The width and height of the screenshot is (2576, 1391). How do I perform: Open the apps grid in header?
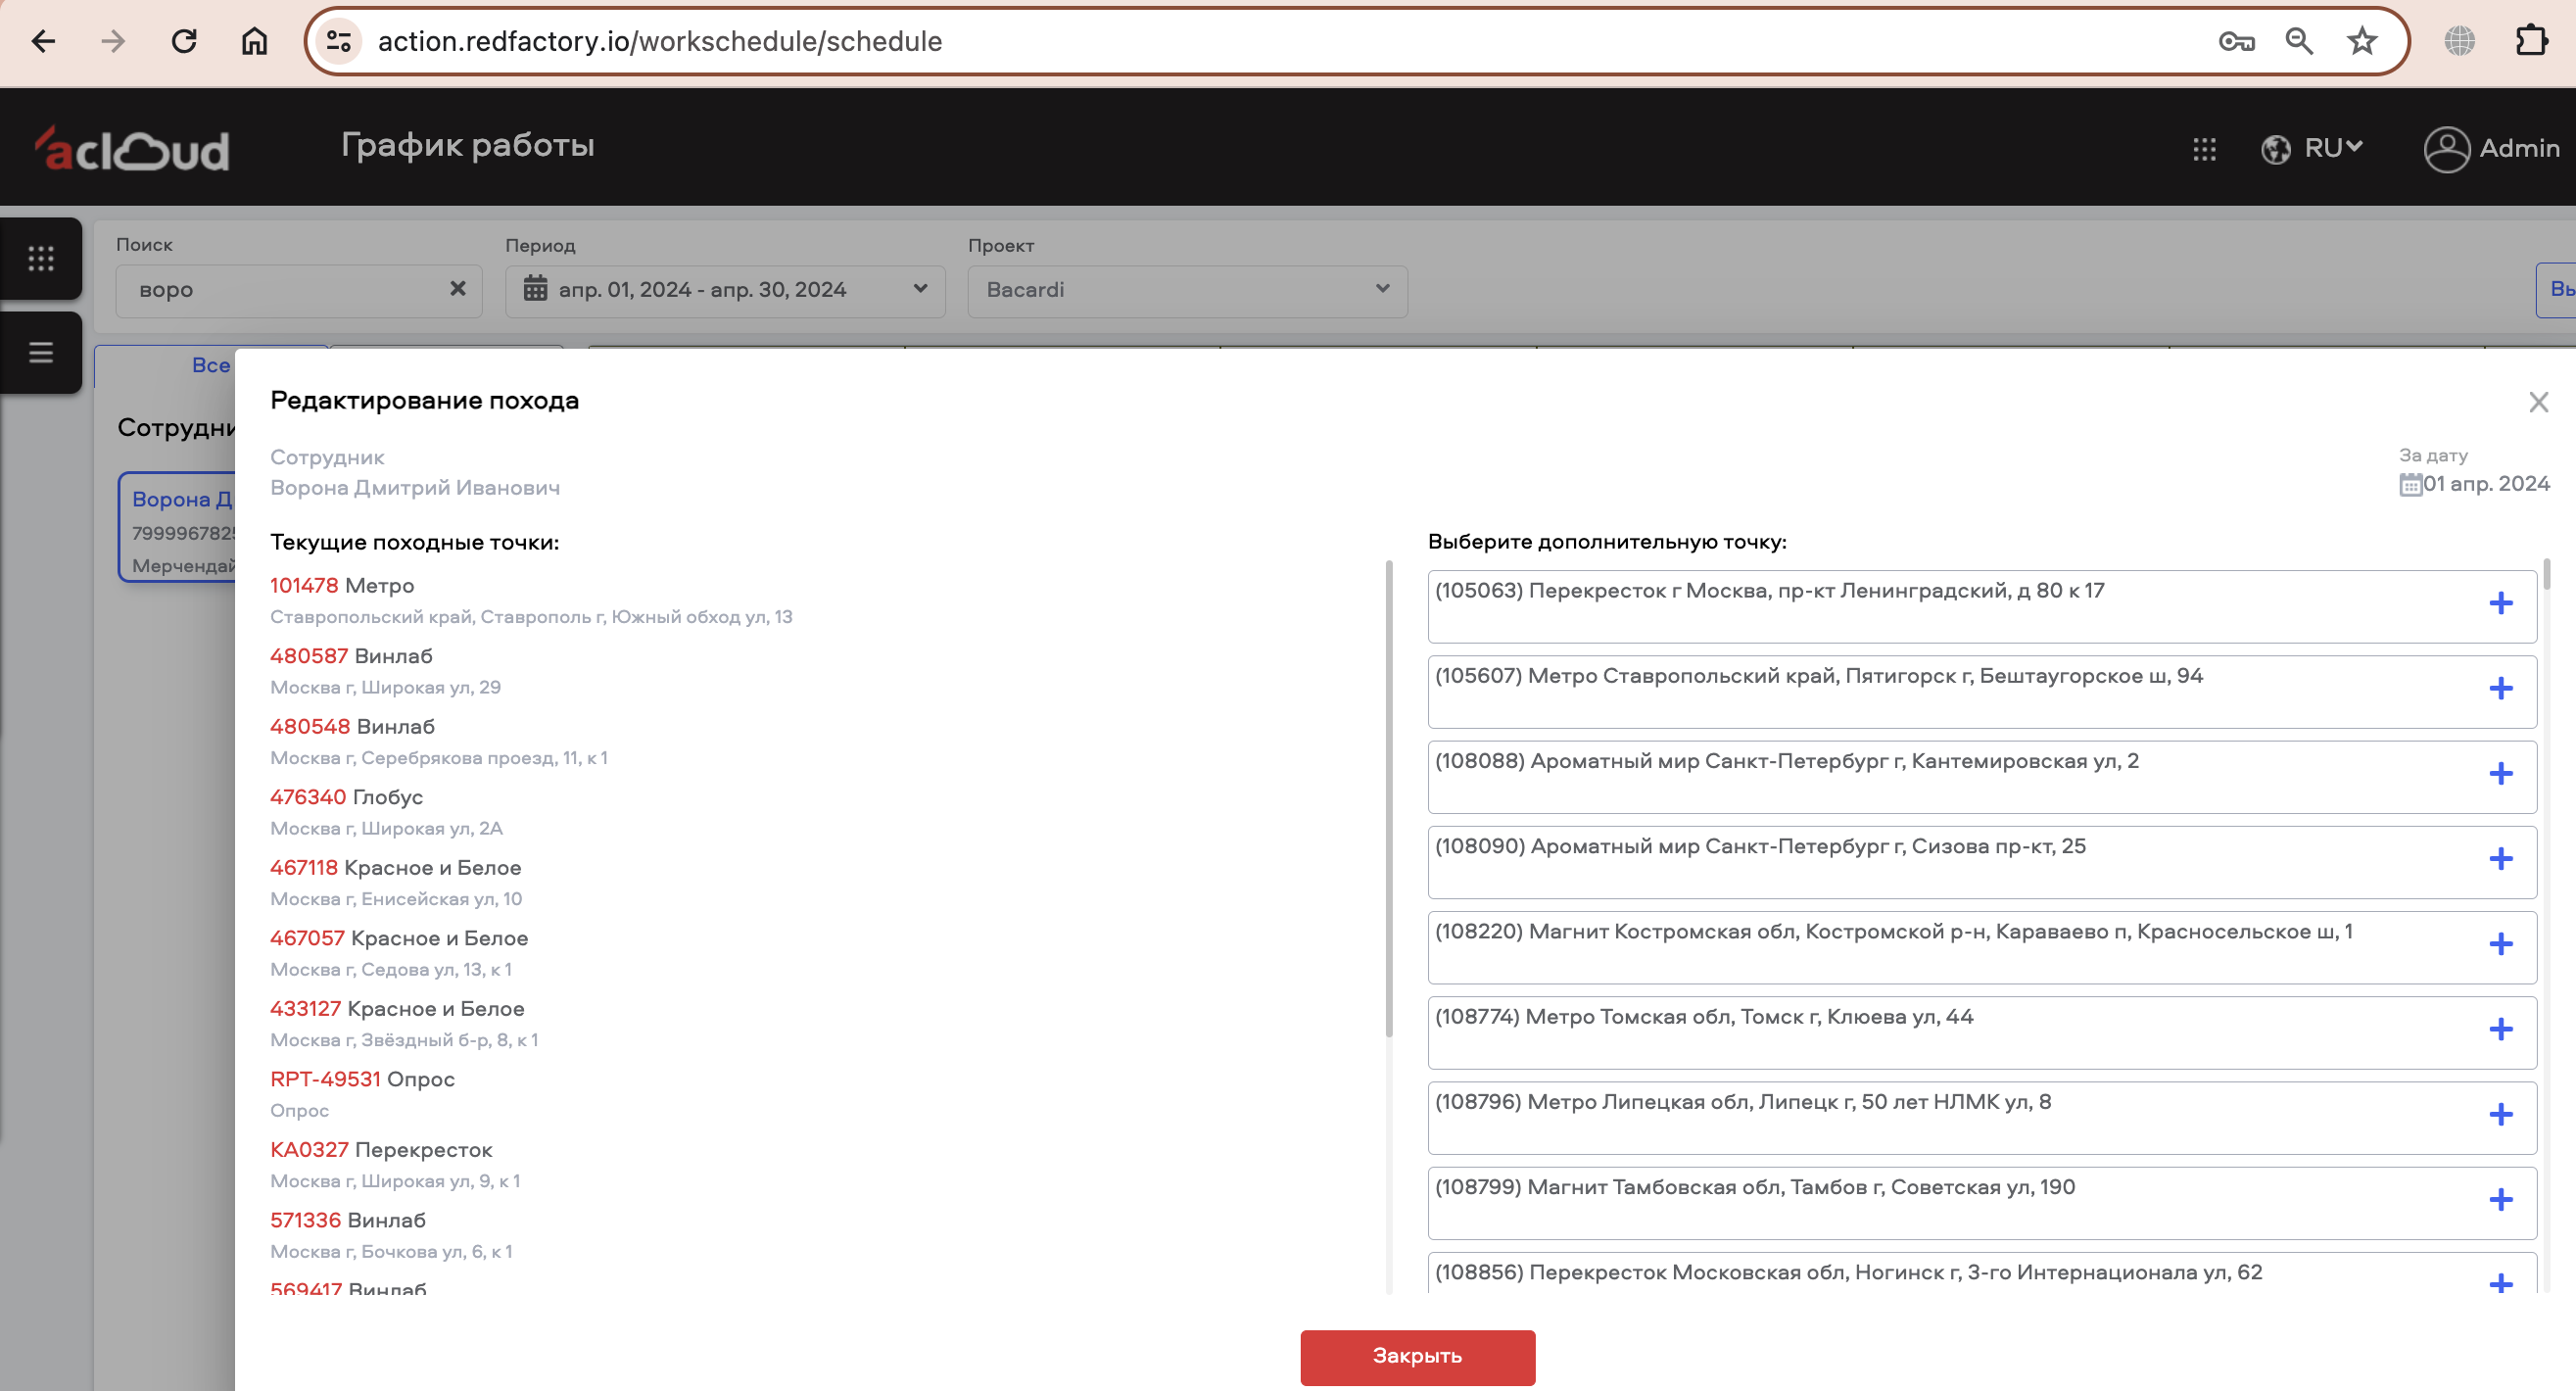(2204, 149)
